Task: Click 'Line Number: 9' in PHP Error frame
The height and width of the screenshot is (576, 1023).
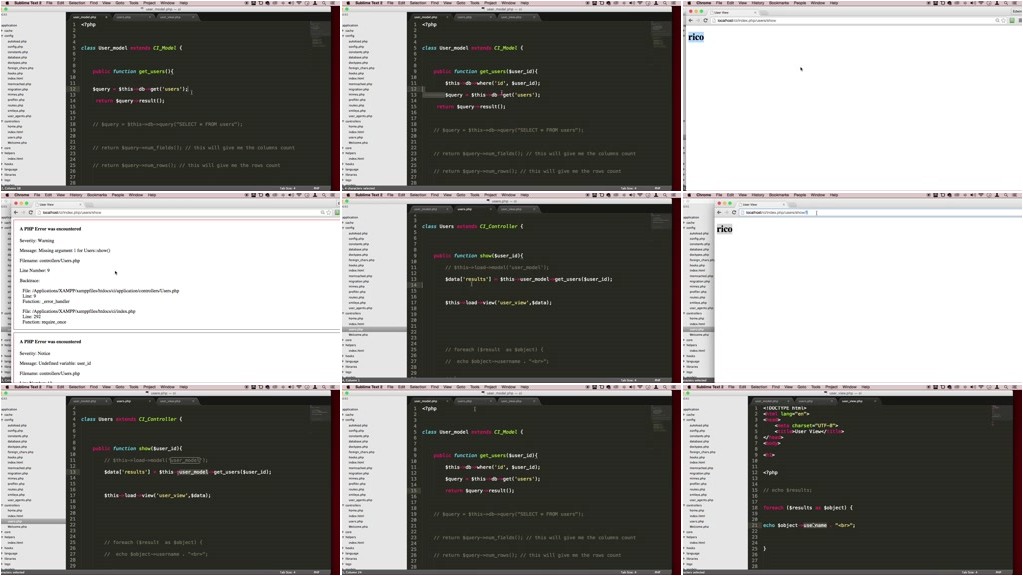Action: pyautogui.click(x=34, y=270)
